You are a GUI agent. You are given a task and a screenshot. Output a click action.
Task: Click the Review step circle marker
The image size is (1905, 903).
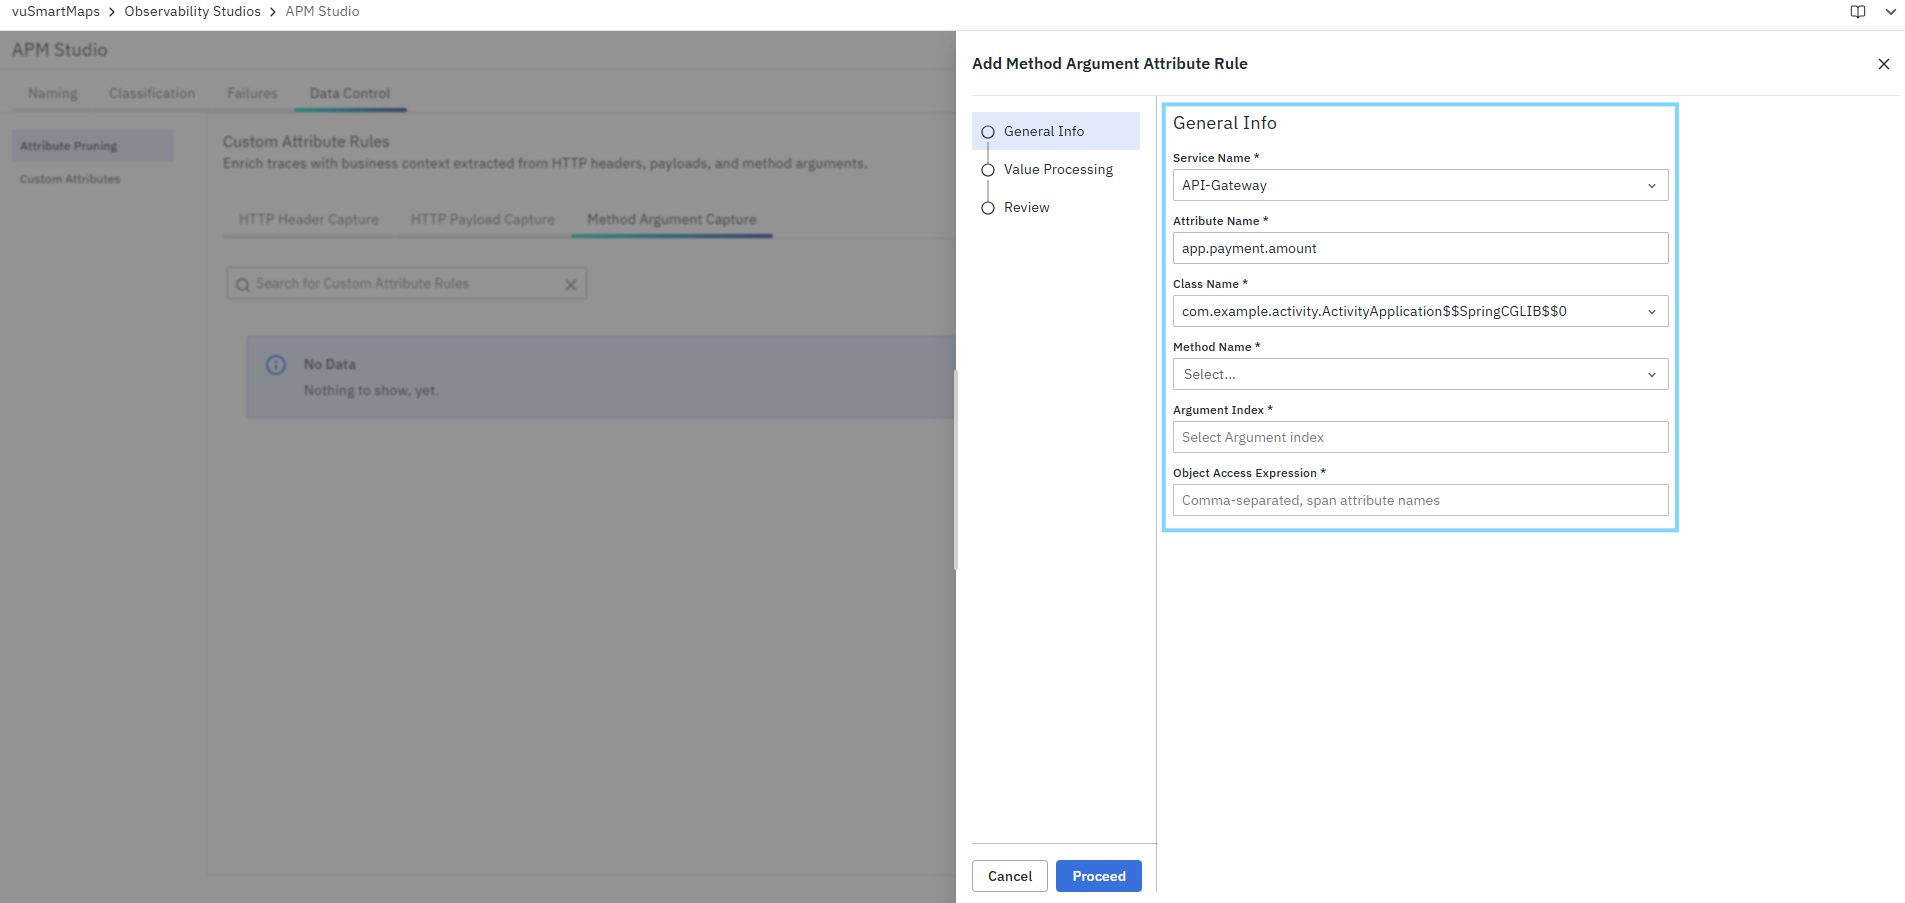coord(988,208)
